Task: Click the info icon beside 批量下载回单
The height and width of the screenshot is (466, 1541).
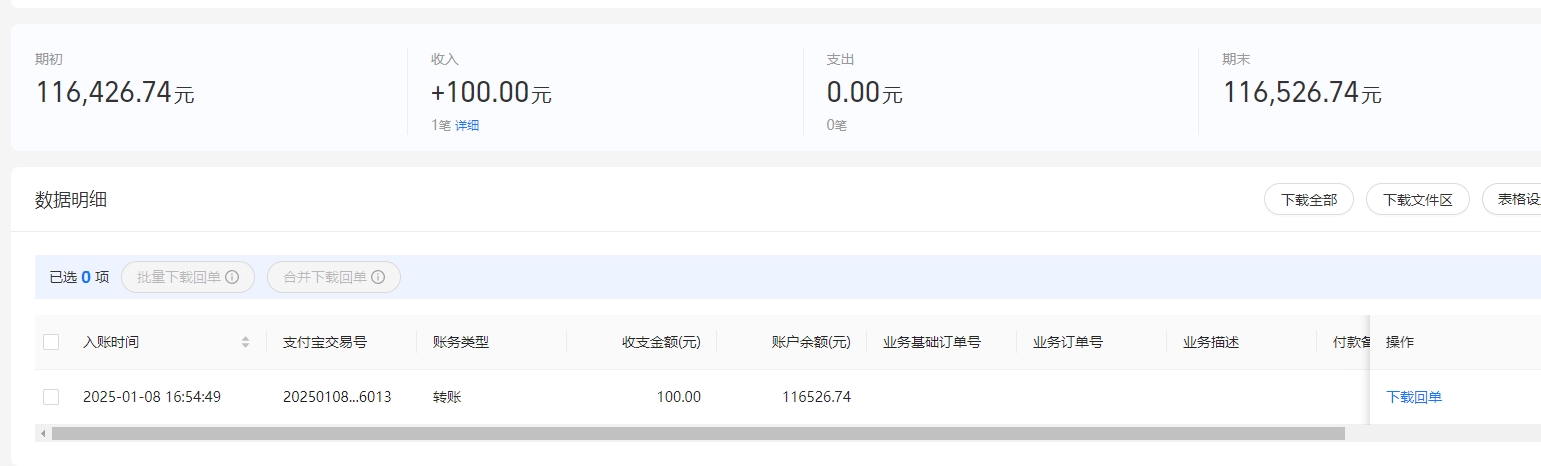Action: click(232, 277)
